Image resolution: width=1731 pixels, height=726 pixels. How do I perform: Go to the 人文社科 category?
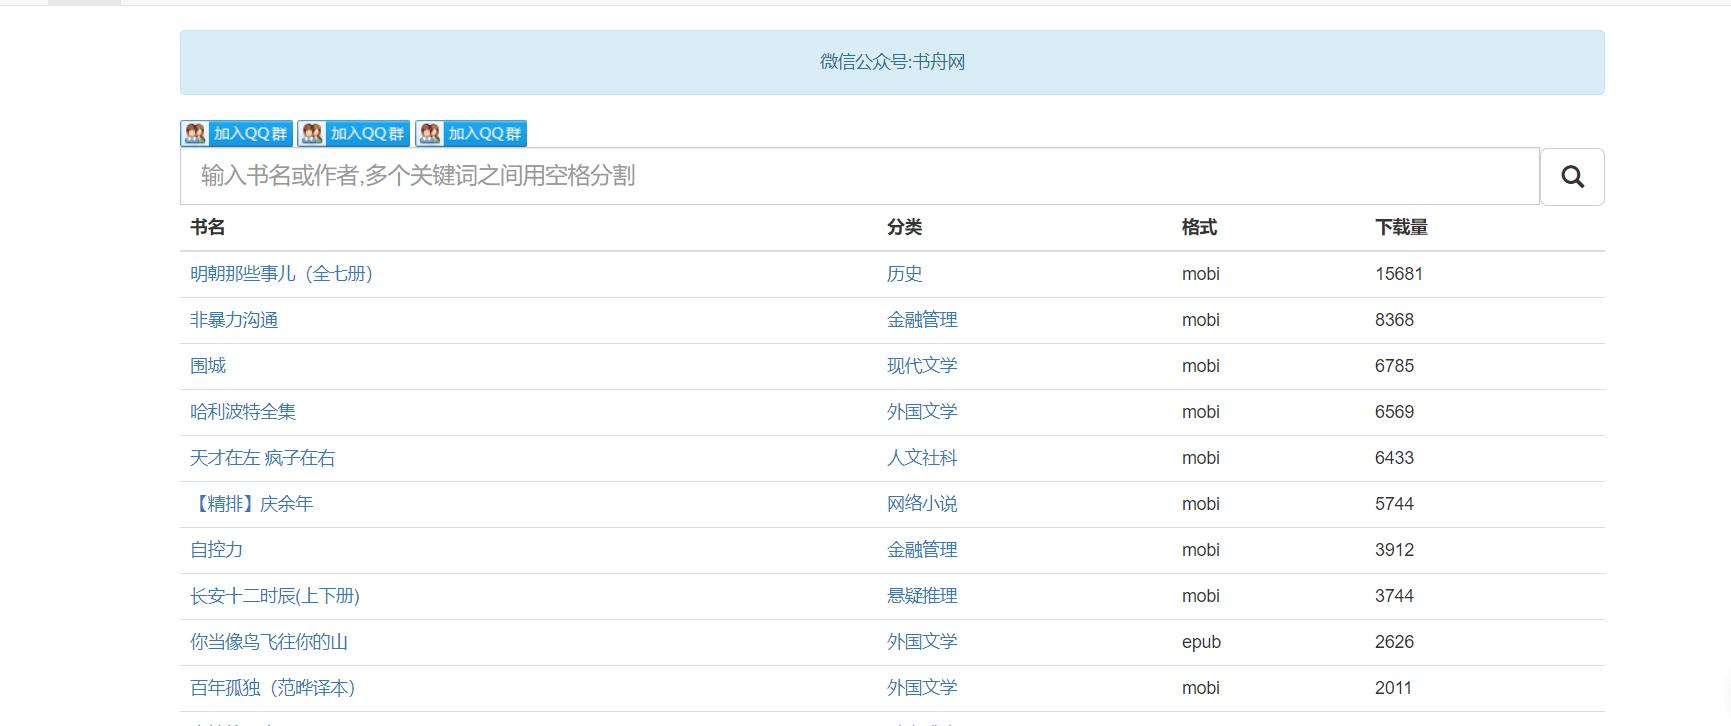(922, 458)
